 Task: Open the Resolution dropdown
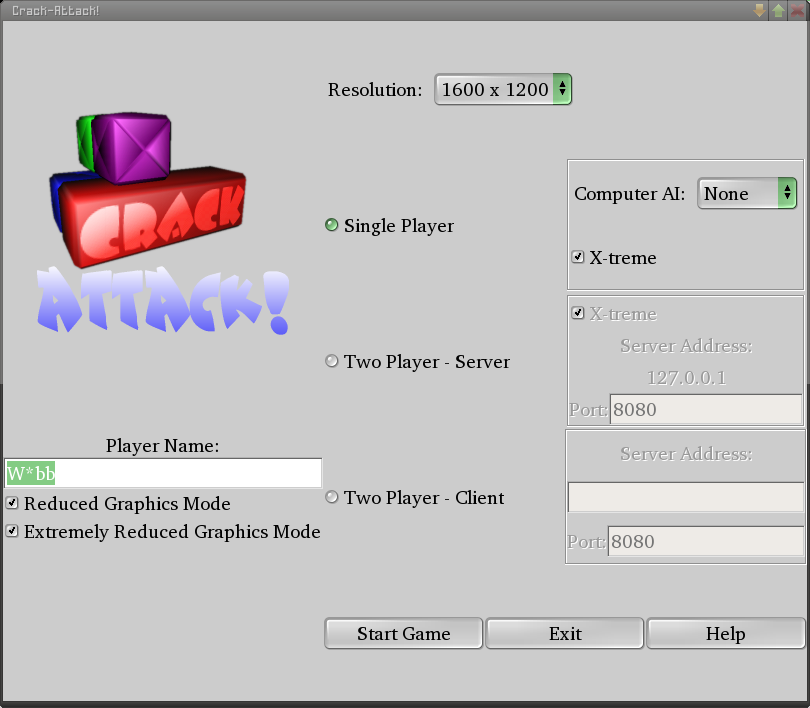(503, 90)
